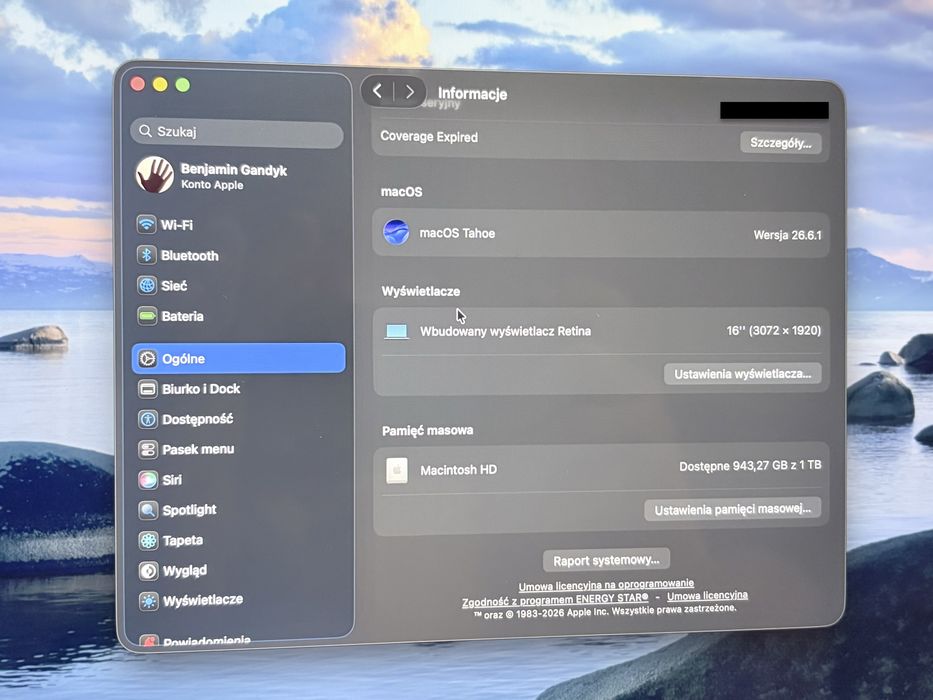The height and width of the screenshot is (700, 933).
Task: Open the Pasek menu settings
Action: [239, 449]
